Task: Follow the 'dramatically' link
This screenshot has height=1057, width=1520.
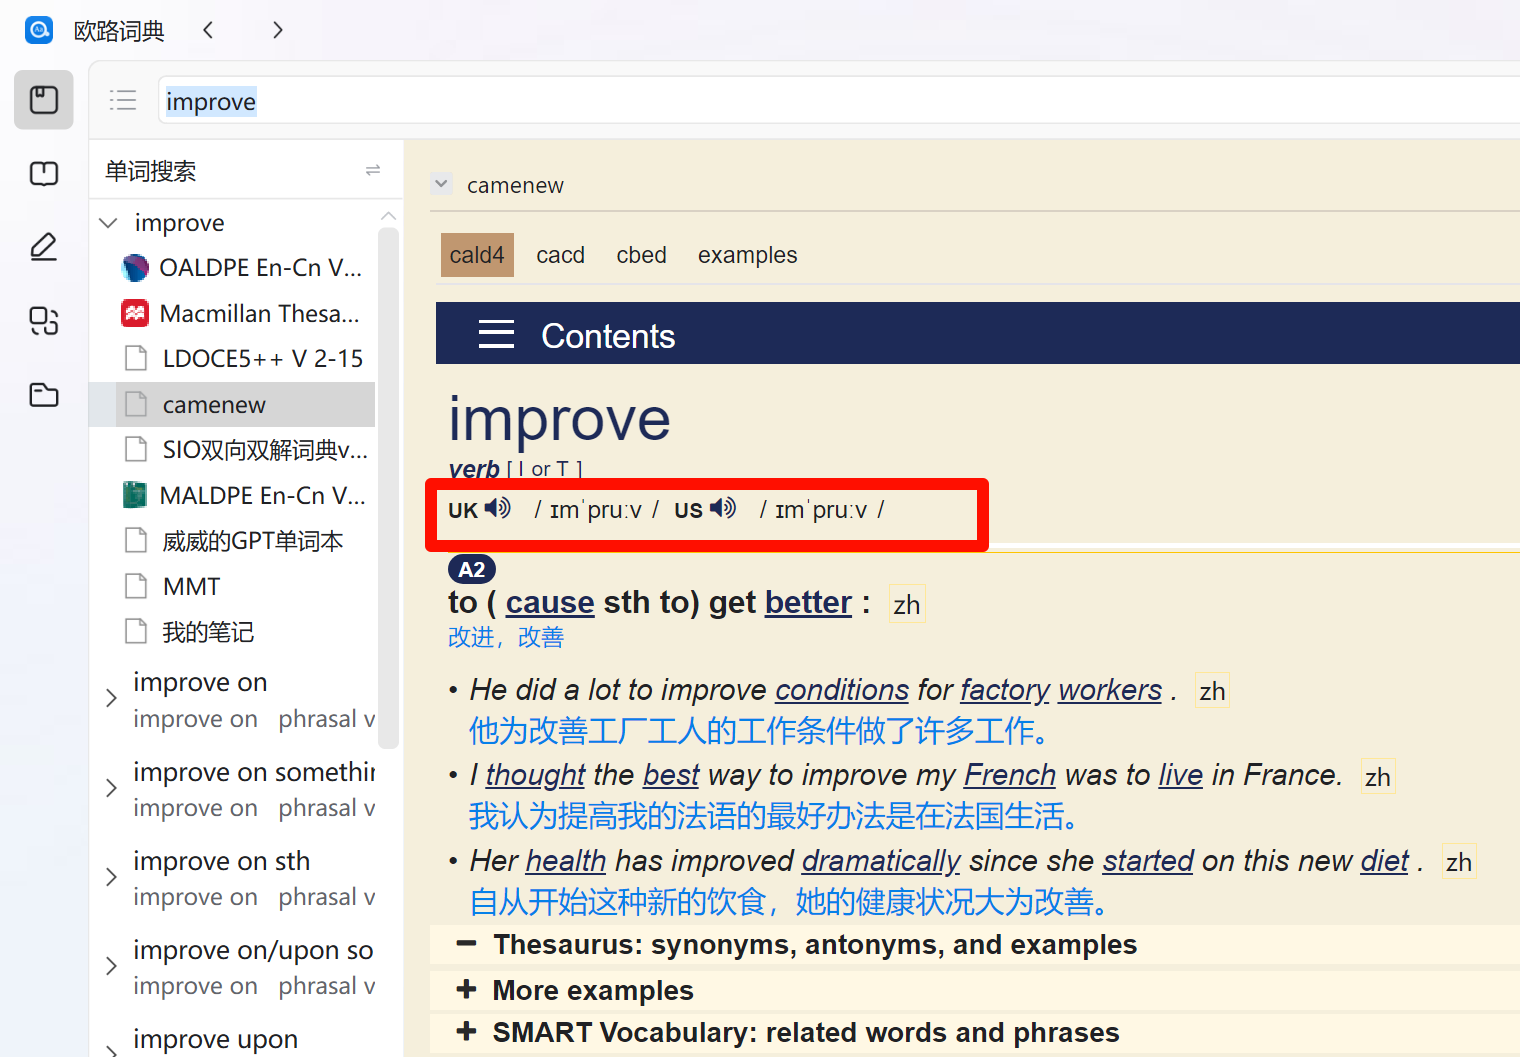Action: click(881, 861)
